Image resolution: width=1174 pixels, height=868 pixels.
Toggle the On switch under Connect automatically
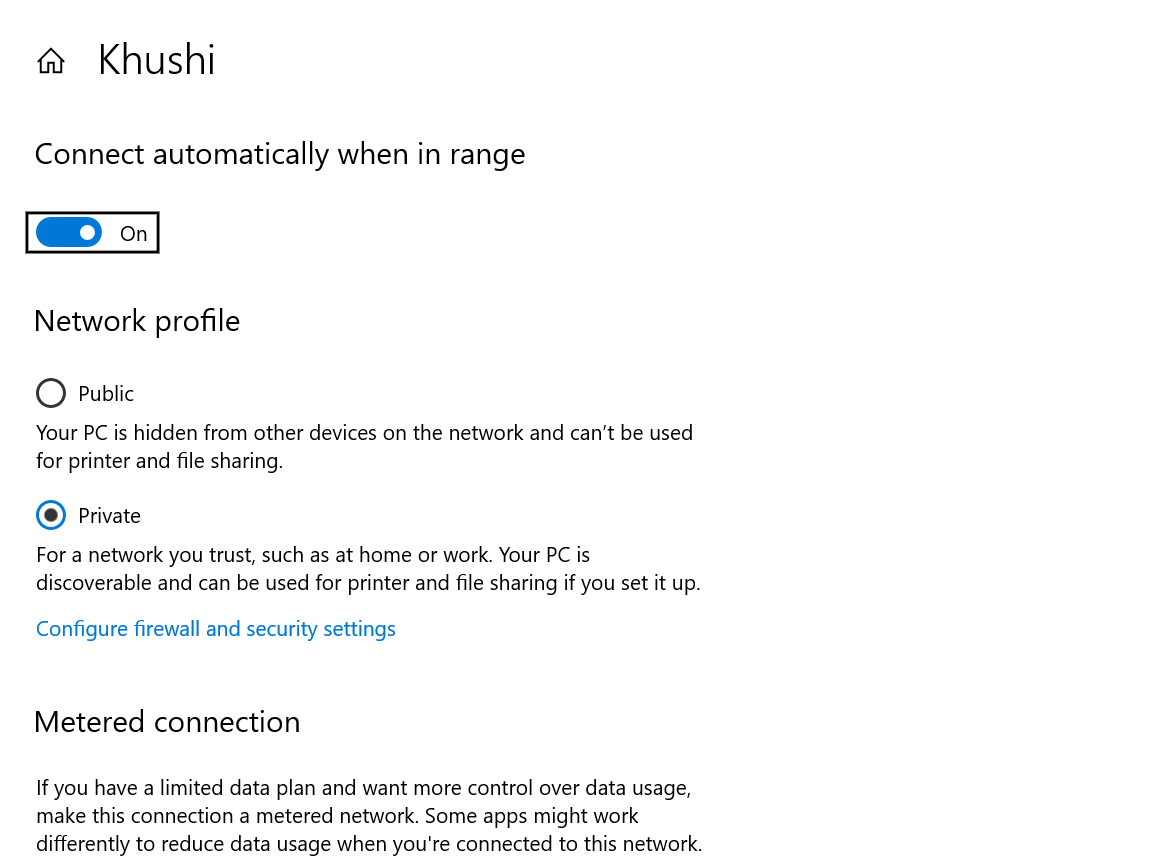pos(69,232)
